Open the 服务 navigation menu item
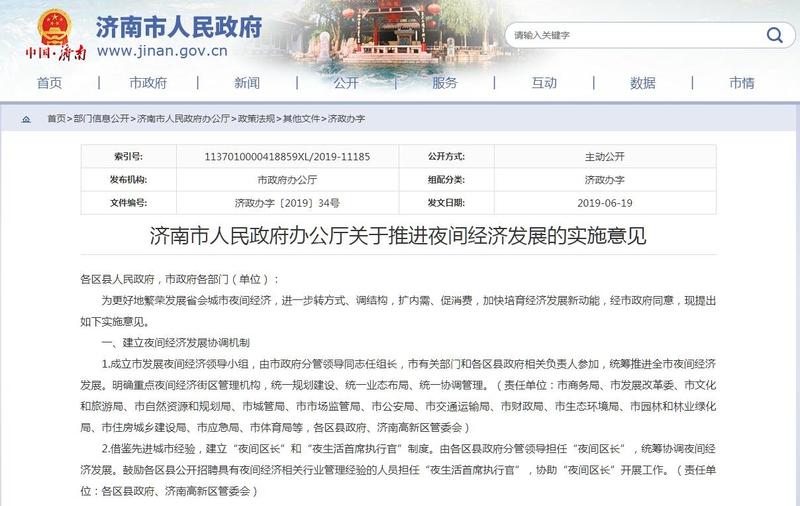The width and height of the screenshot is (800, 506). pos(445,83)
